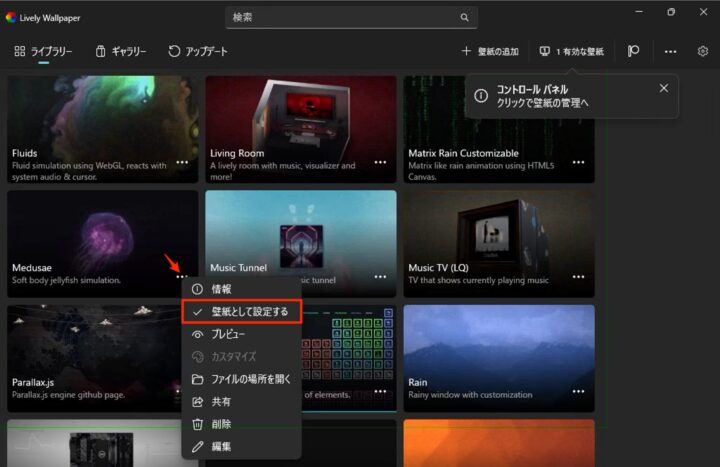This screenshot has height=467, width=720.
Task: Click the 'Parallax.js engine github page.' description
Action: (68, 394)
